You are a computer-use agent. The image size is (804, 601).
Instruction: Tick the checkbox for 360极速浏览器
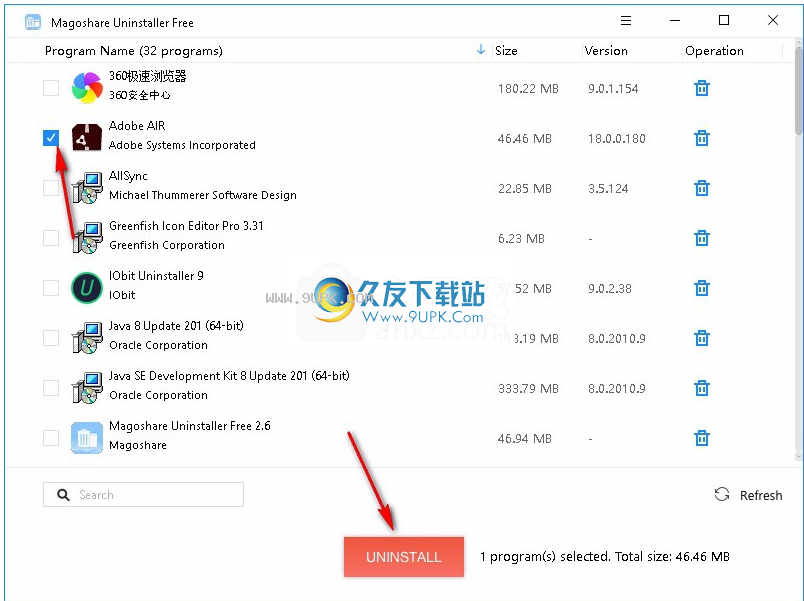point(51,88)
